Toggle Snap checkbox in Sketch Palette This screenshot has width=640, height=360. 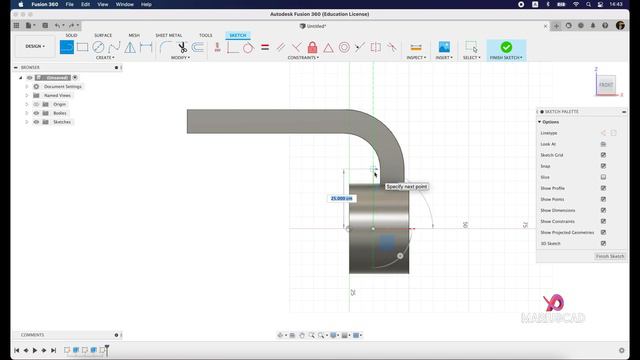point(603,166)
